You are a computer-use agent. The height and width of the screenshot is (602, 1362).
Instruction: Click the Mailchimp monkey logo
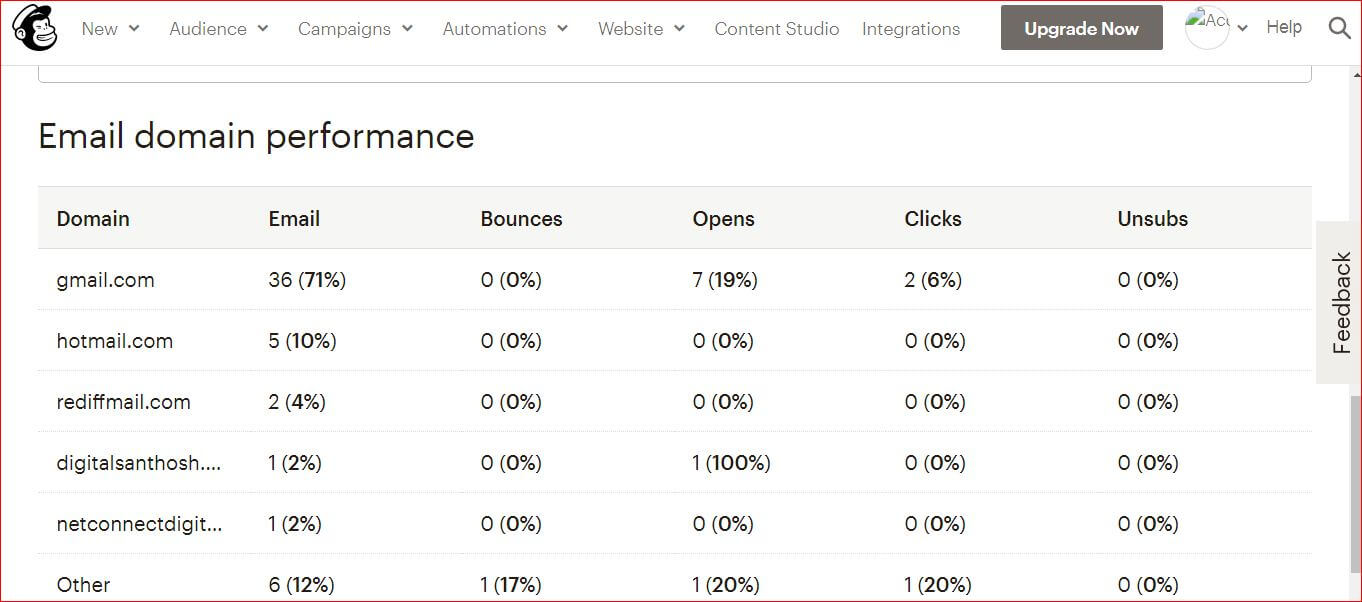35,28
